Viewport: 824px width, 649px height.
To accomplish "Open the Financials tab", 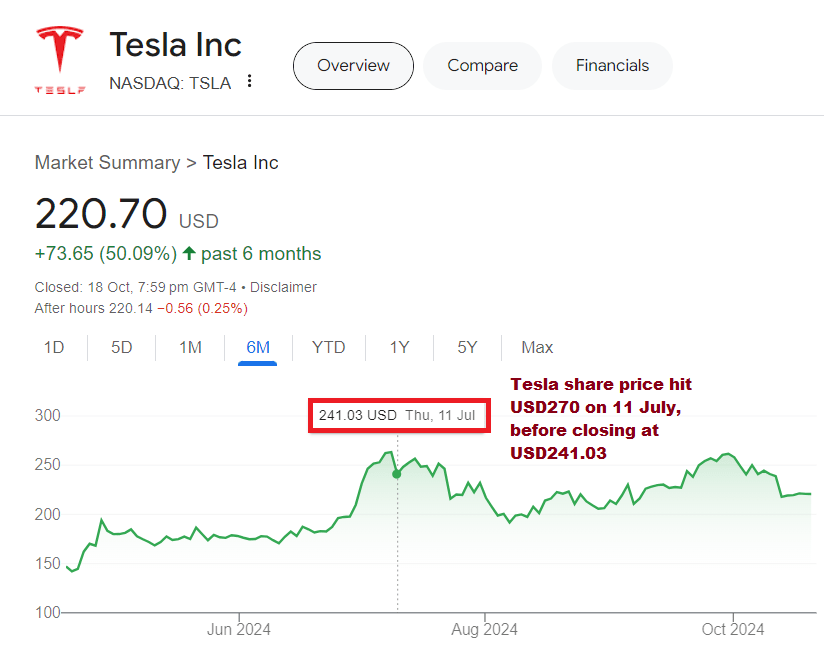I will click(612, 66).
